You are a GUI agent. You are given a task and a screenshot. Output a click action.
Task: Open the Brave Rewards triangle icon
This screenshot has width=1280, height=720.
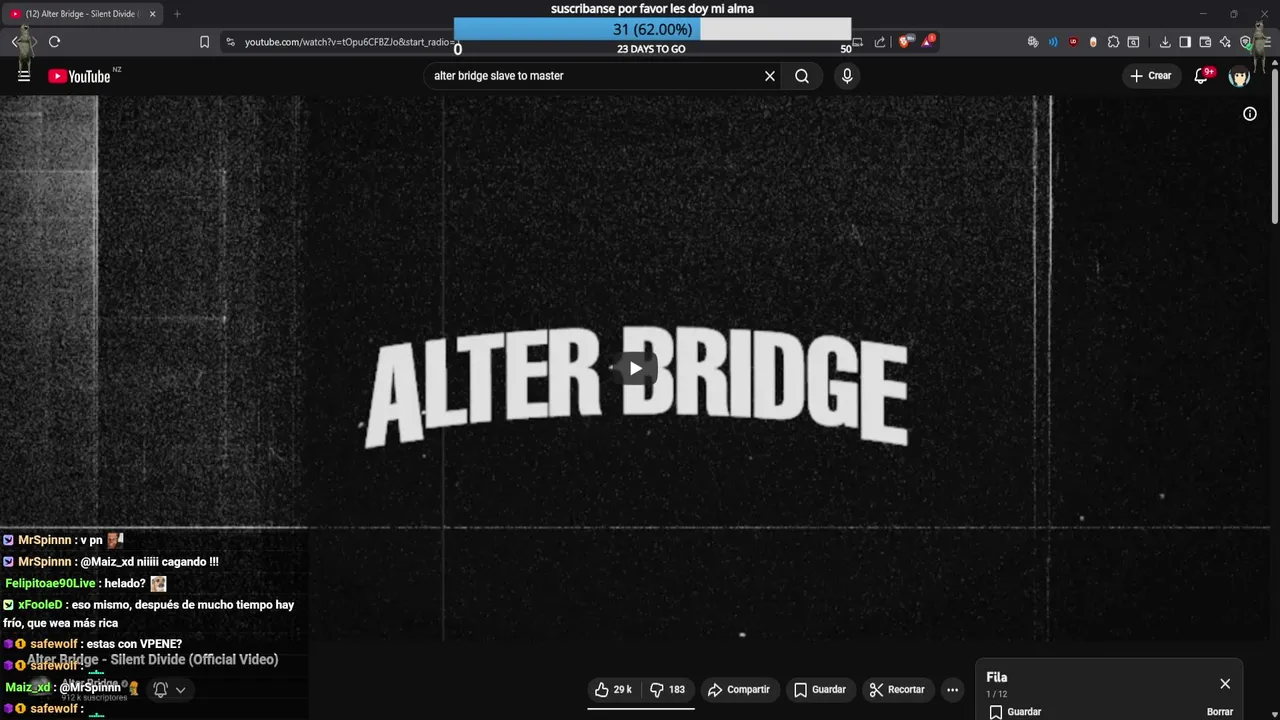click(x=929, y=42)
